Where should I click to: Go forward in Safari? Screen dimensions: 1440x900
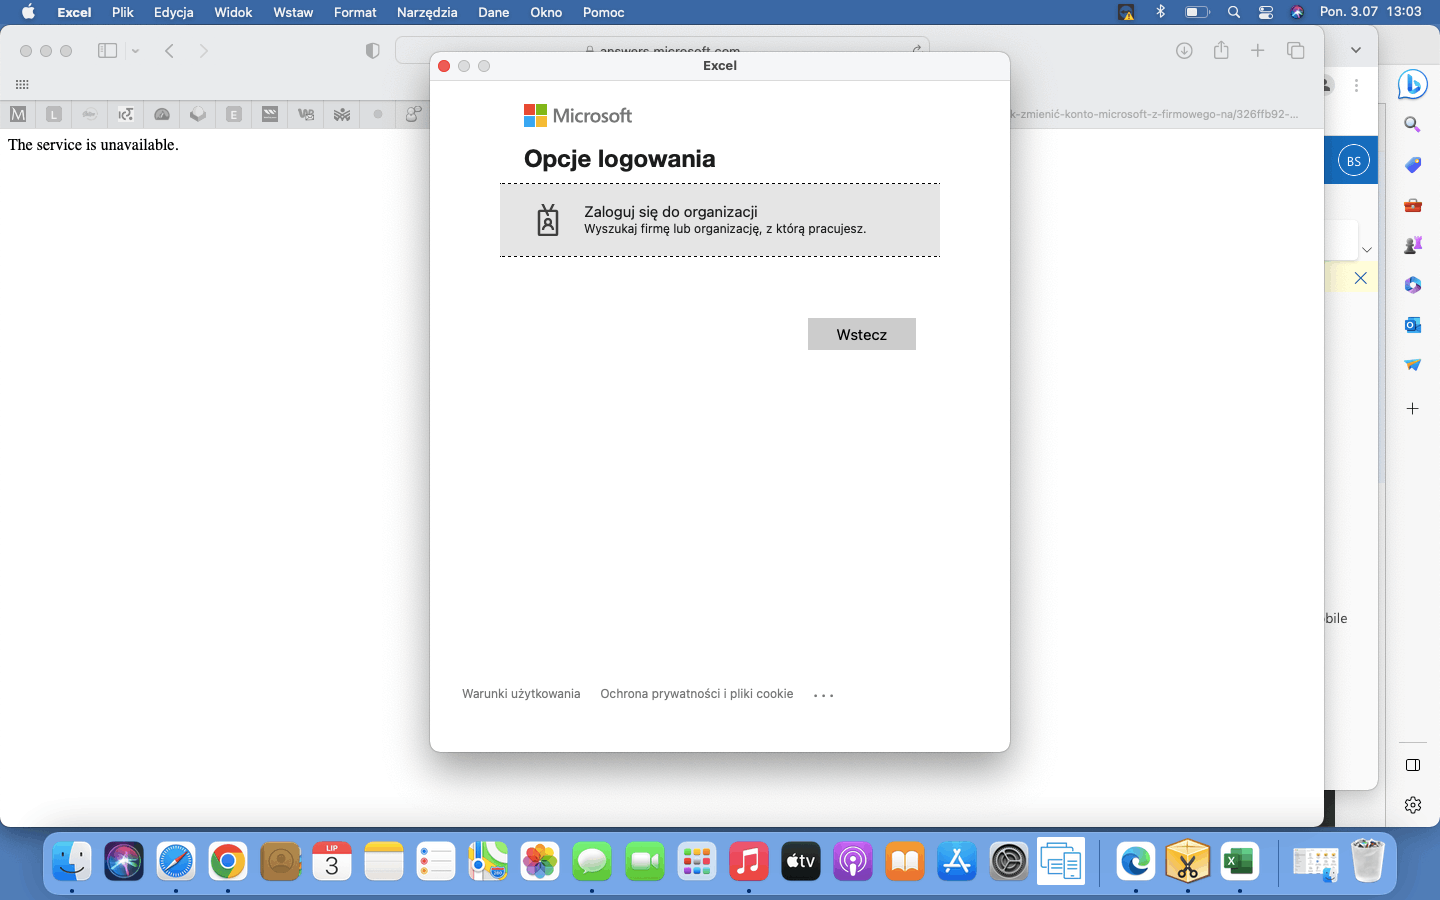point(204,51)
